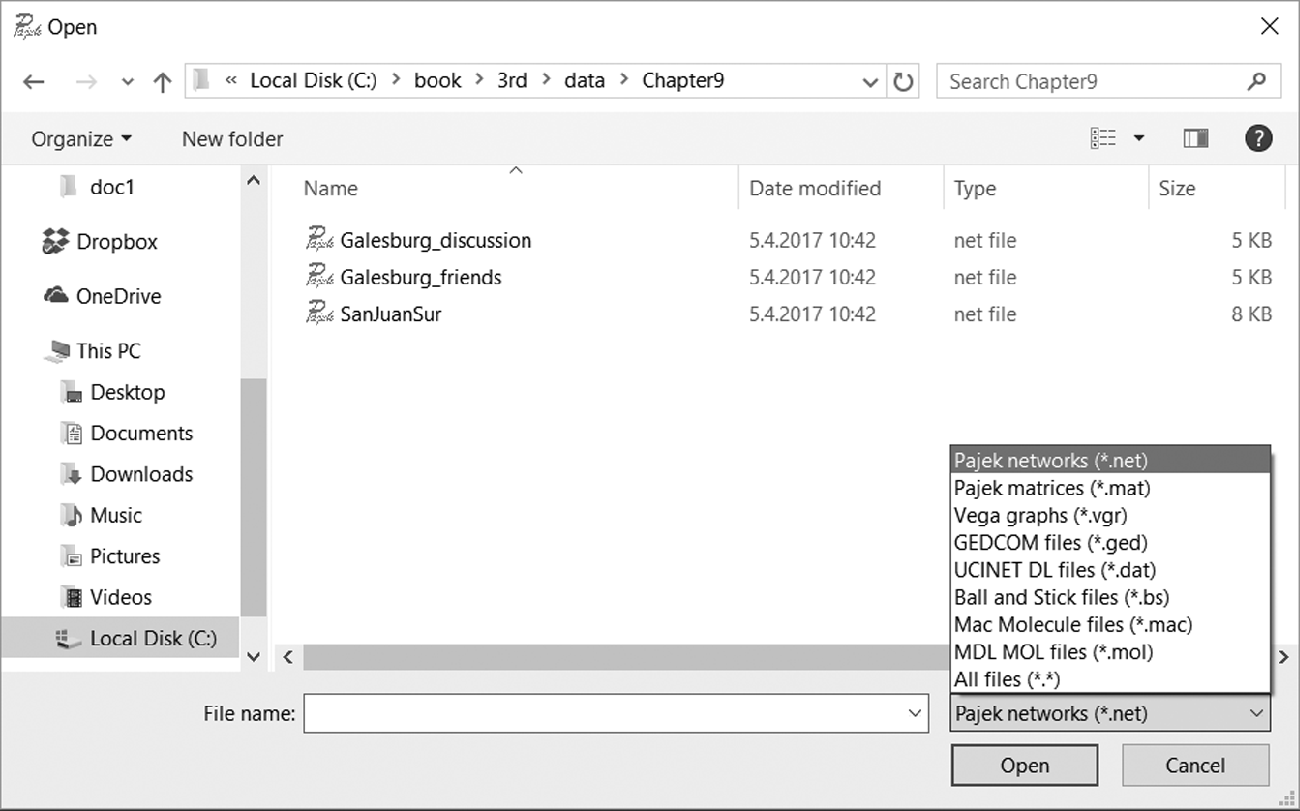Open the recent locations chevron
The image size is (1300, 811).
pos(128,83)
